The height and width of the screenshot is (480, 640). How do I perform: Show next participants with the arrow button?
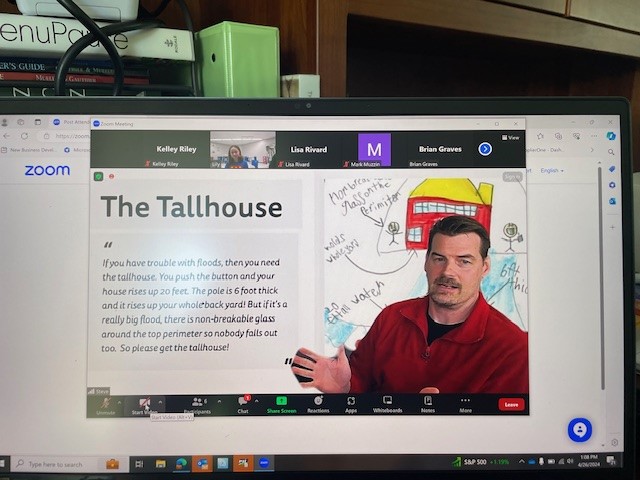click(x=485, y=149)
